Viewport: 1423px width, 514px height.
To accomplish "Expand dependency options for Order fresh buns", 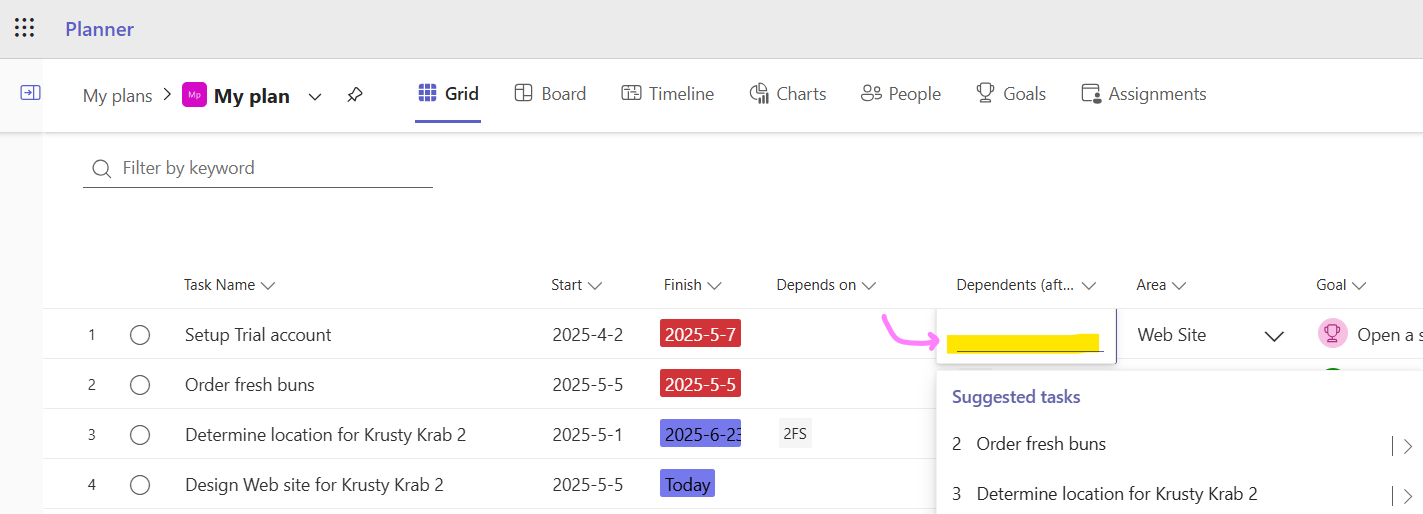I will pyautogui.click(x=1406, y=446).
